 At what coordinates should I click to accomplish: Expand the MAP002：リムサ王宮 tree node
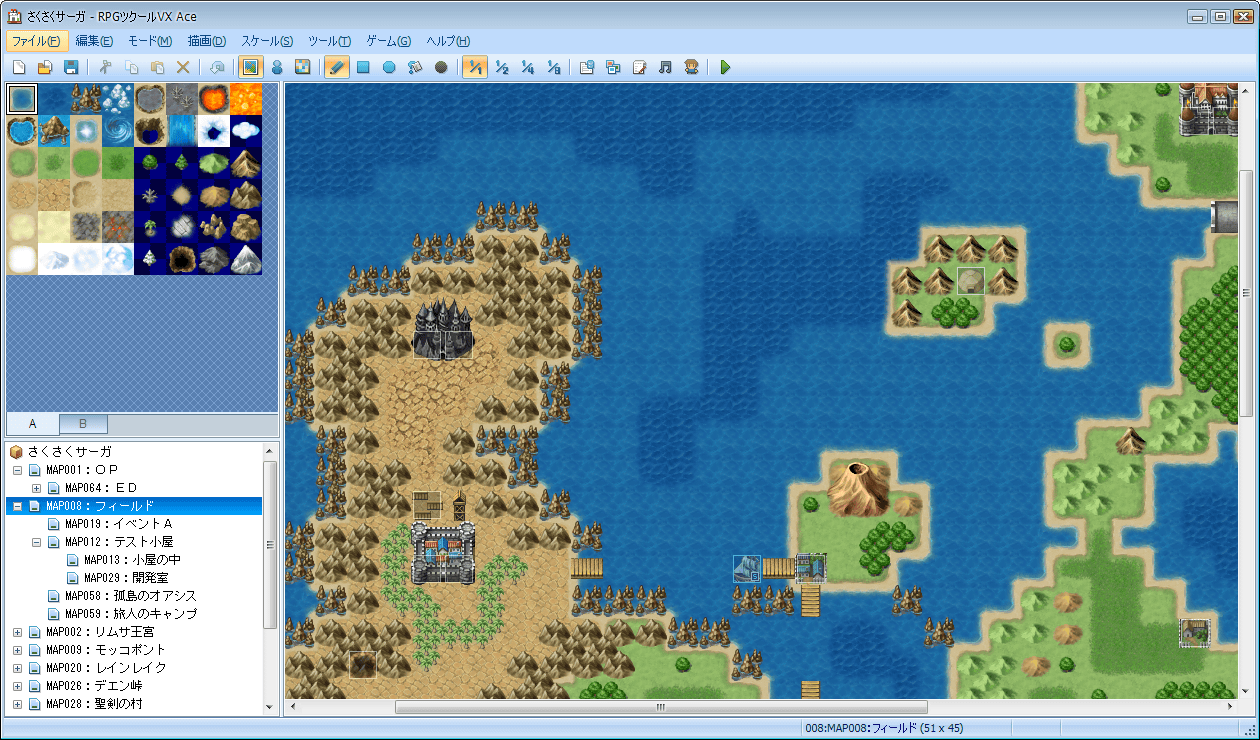[x=17, y=632]
